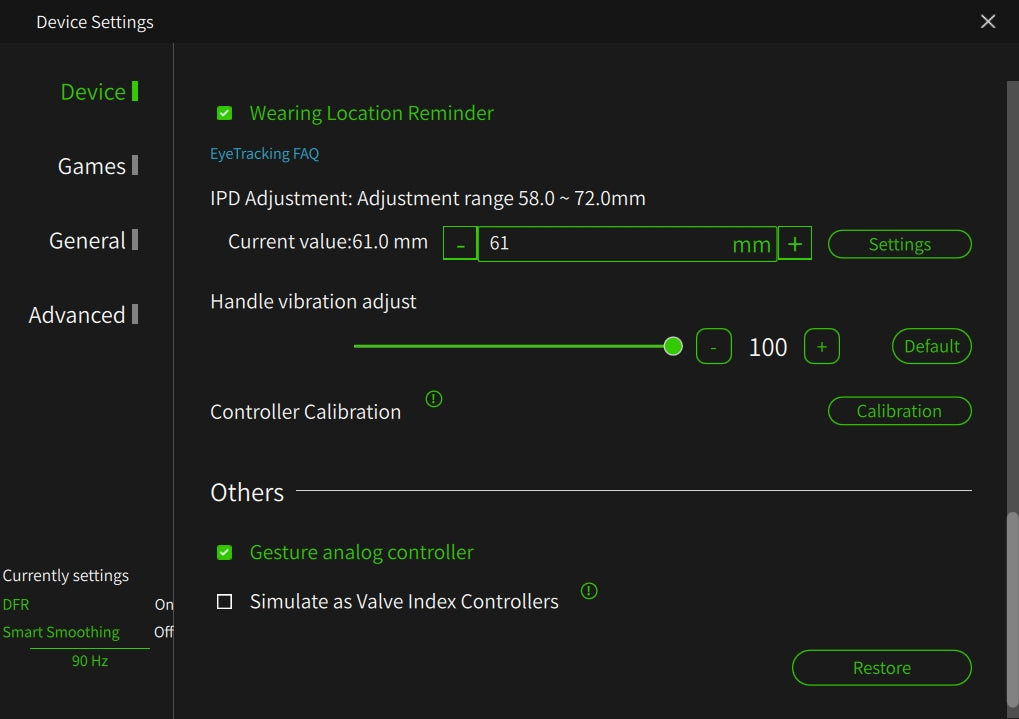
Task: Open the General settings tab
Action: [88, 240]
